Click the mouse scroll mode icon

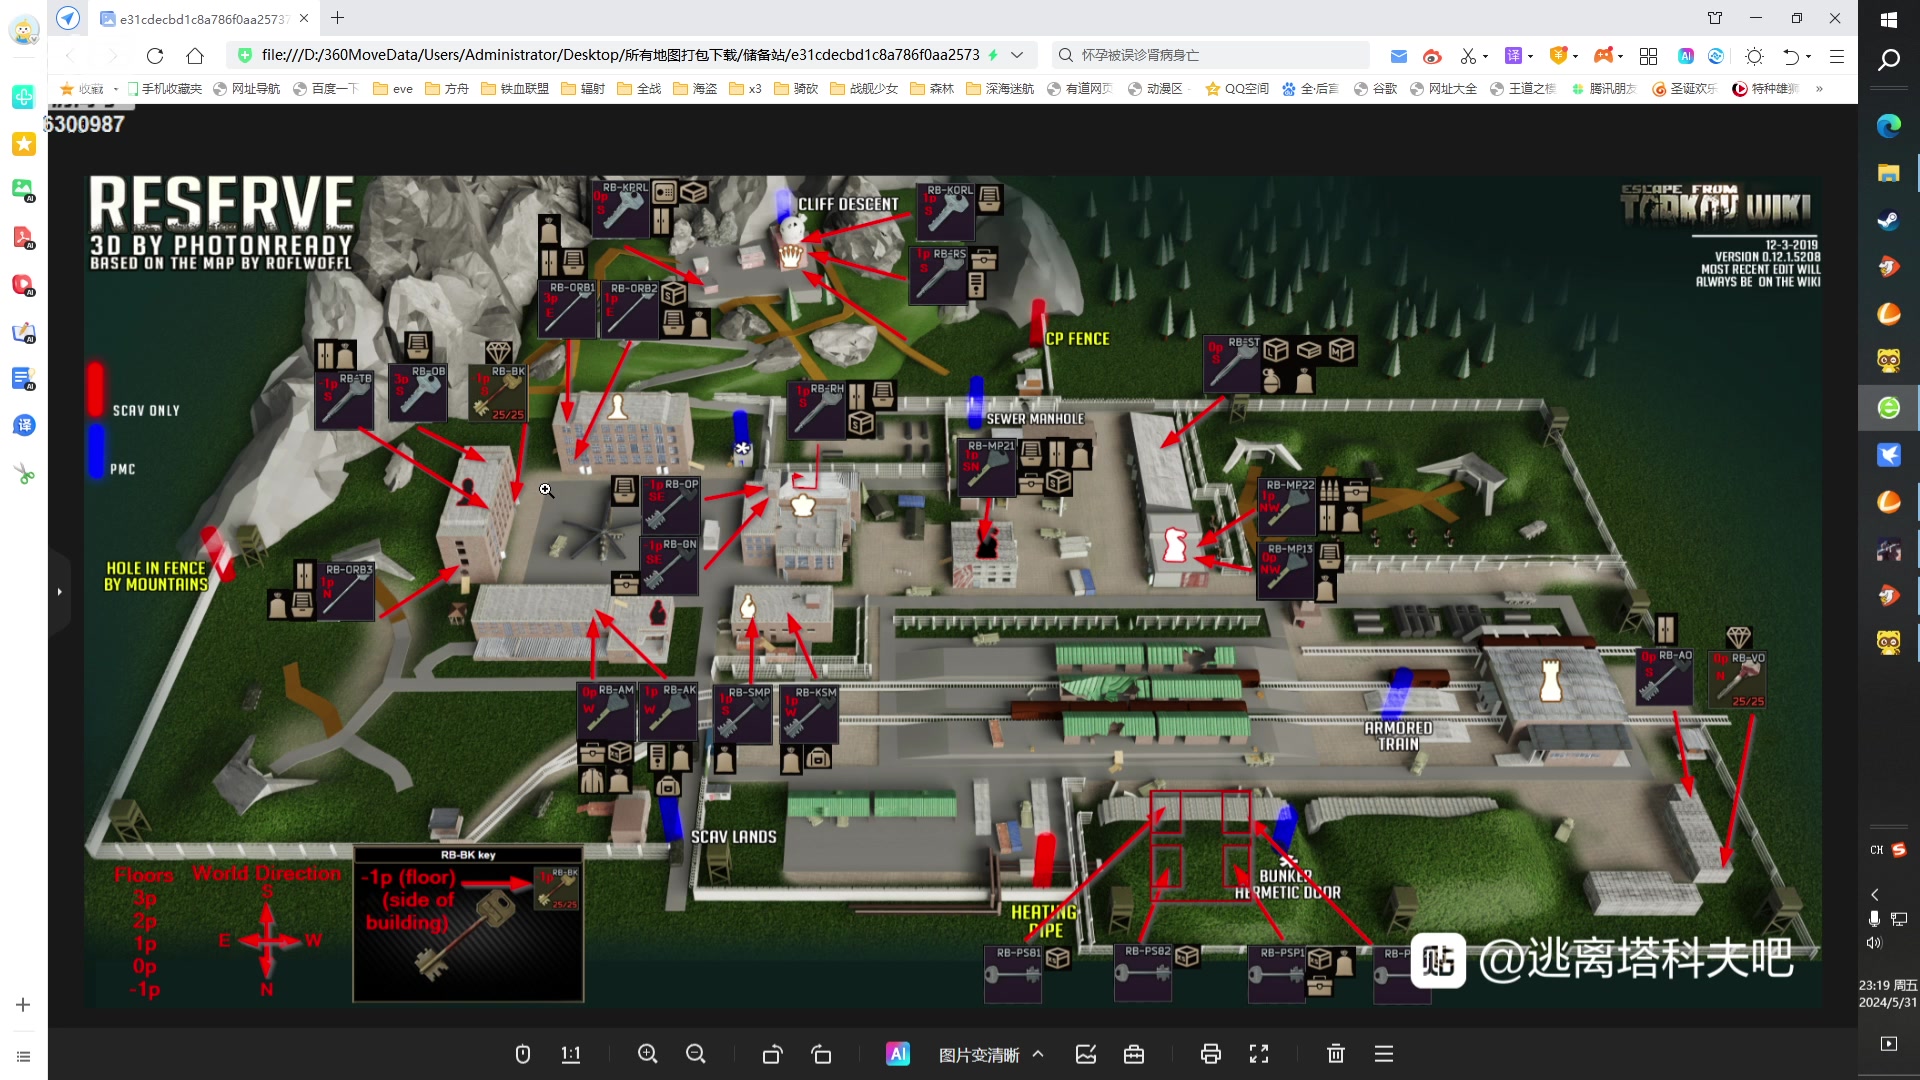(522, 1054)
